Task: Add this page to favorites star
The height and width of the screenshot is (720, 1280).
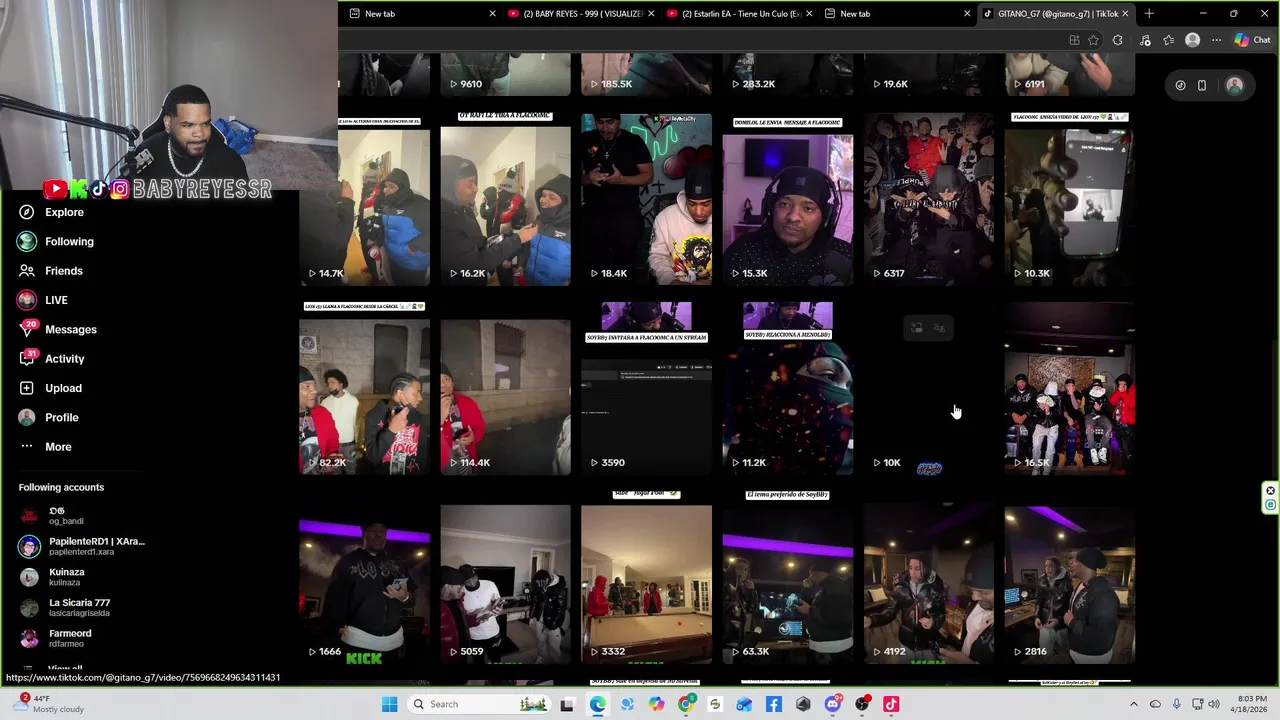Action: pos(1093,40)
